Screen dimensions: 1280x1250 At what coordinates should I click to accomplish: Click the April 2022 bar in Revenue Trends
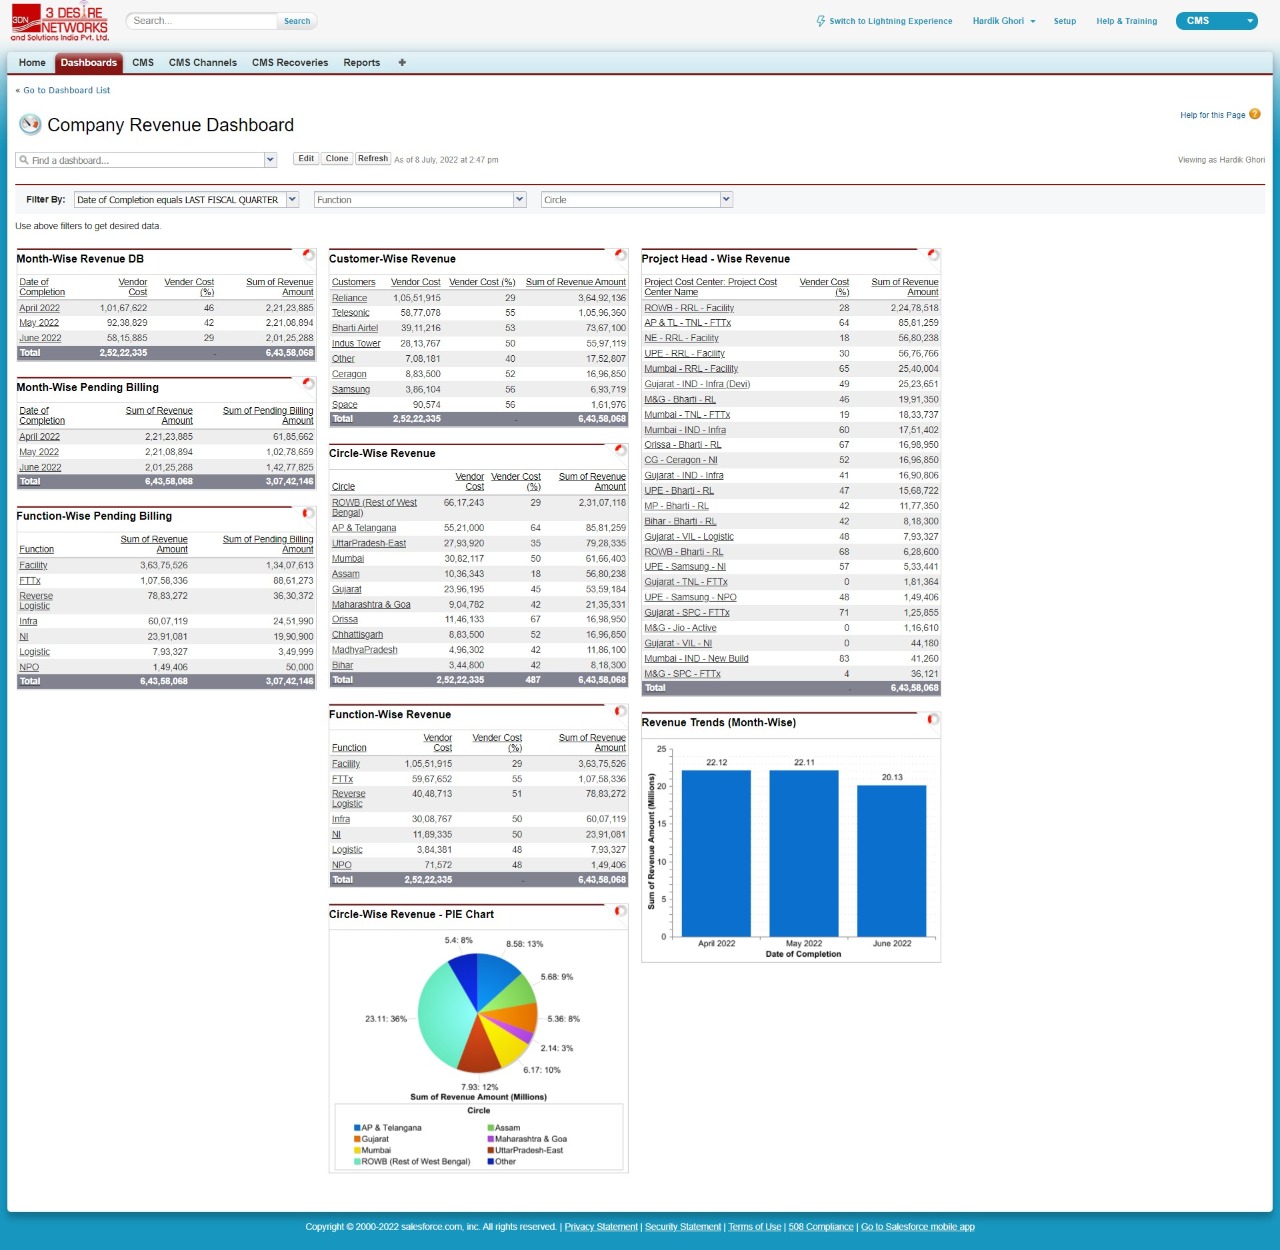[716, 853]
